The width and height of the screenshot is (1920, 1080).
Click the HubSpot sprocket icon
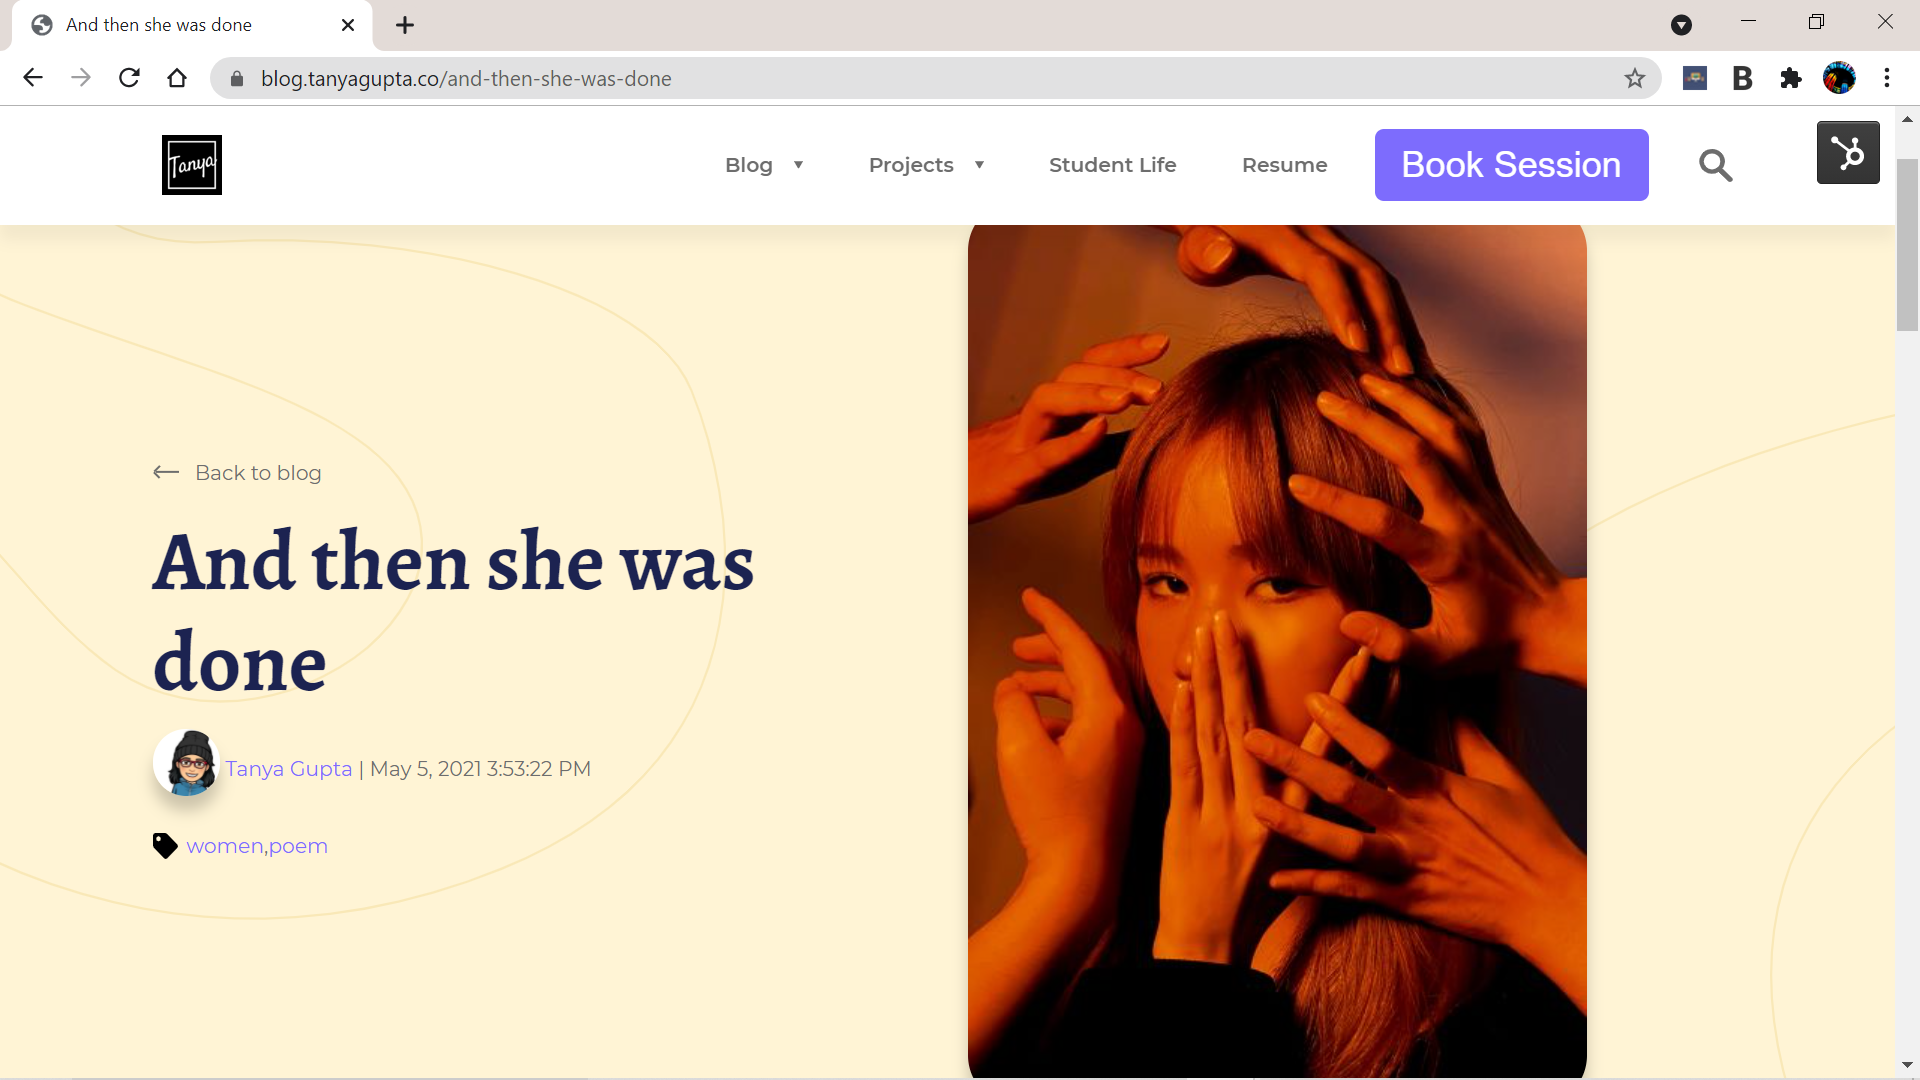[x=1847, y=153]
